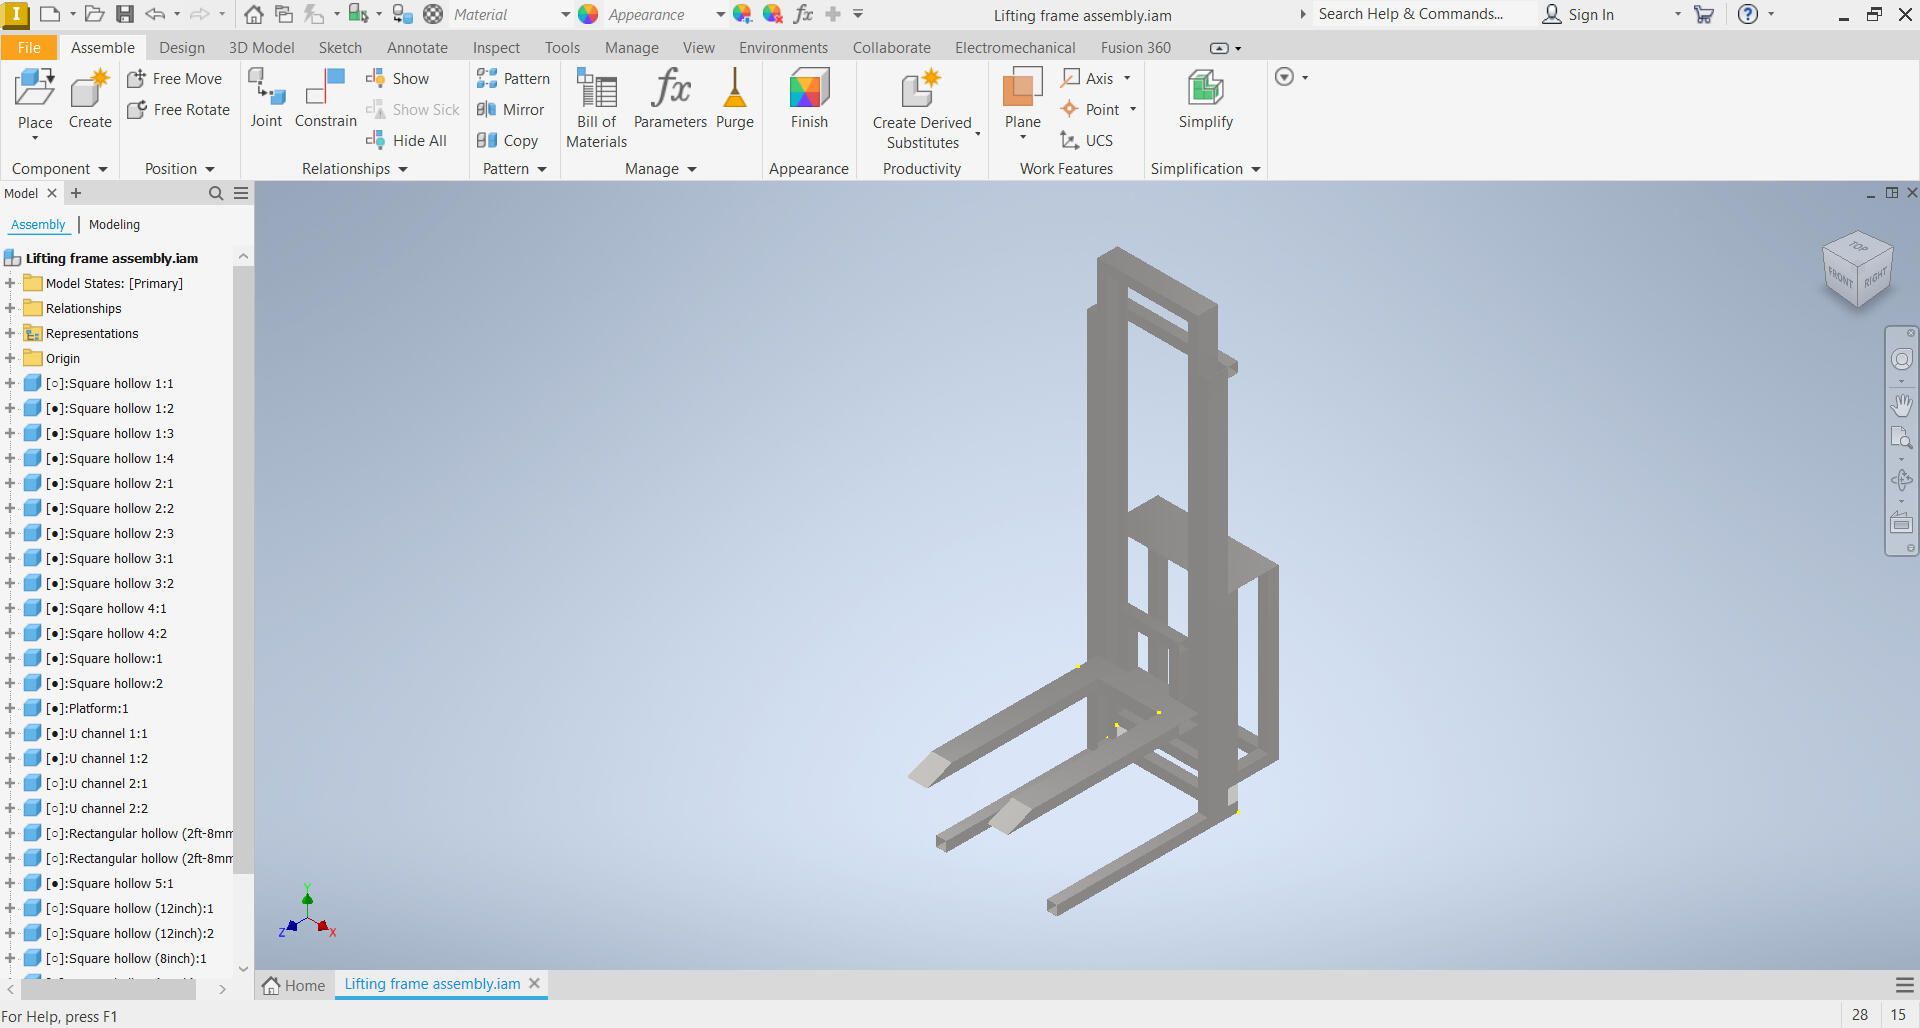Switch to the 3D Model ribbon tab
This screenshot has width=1920, height=1028.
click(x=261, y=48)
